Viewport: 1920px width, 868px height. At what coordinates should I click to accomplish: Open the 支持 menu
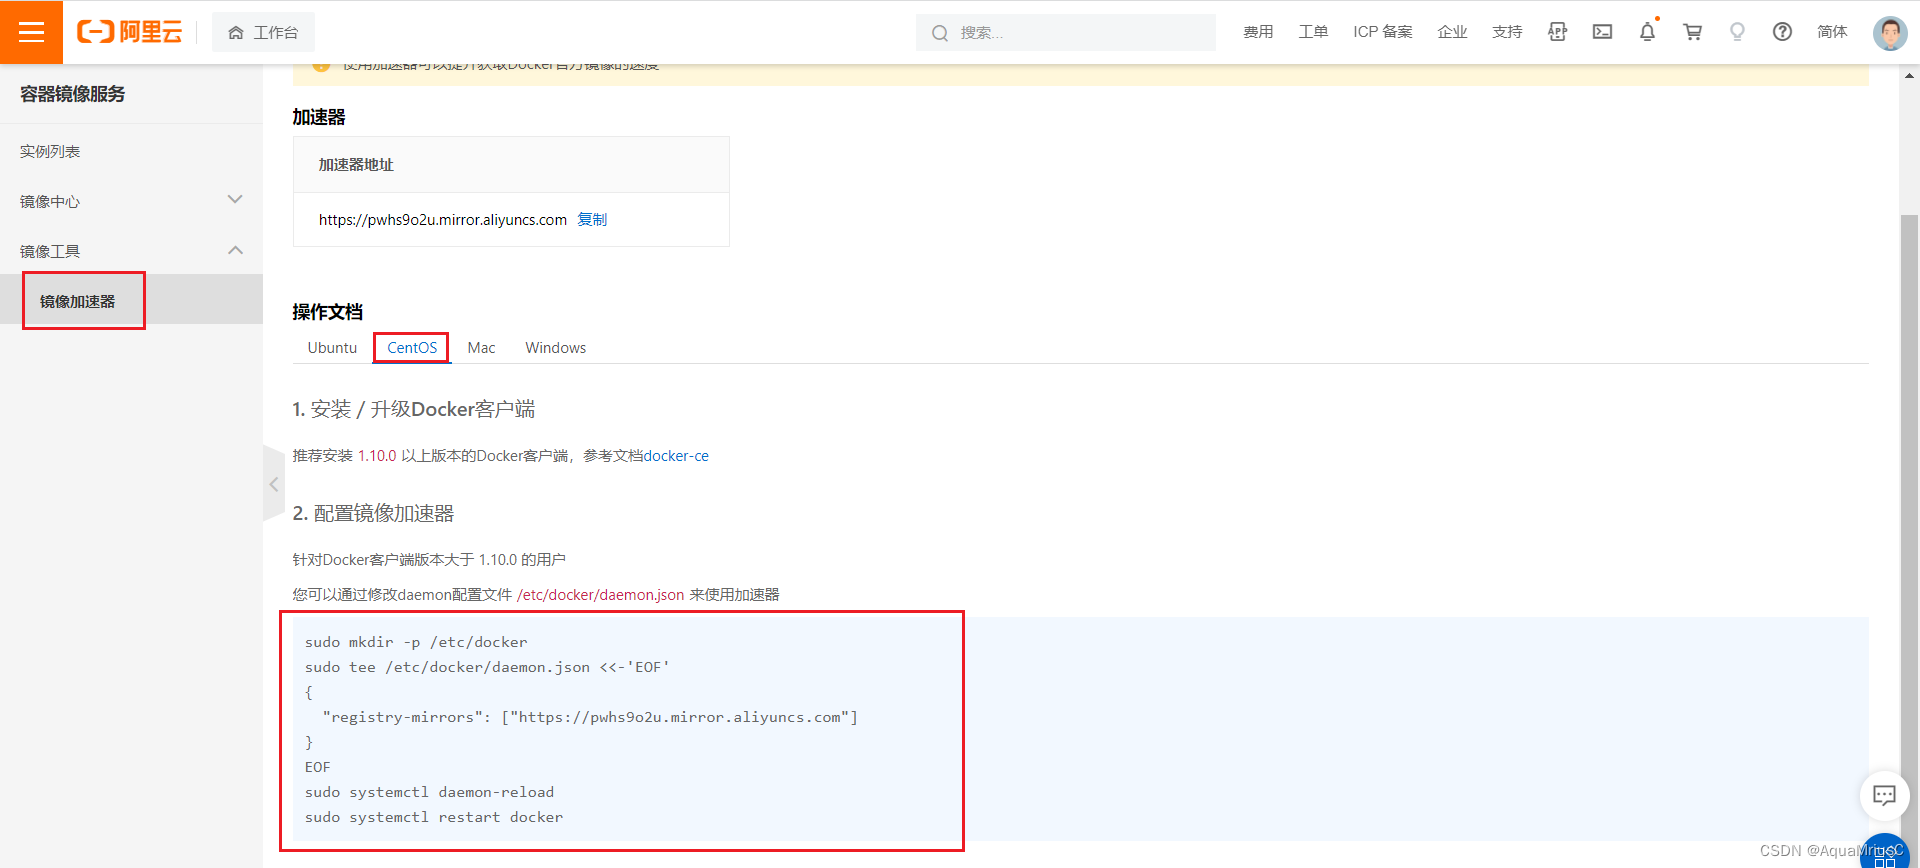1507,32
